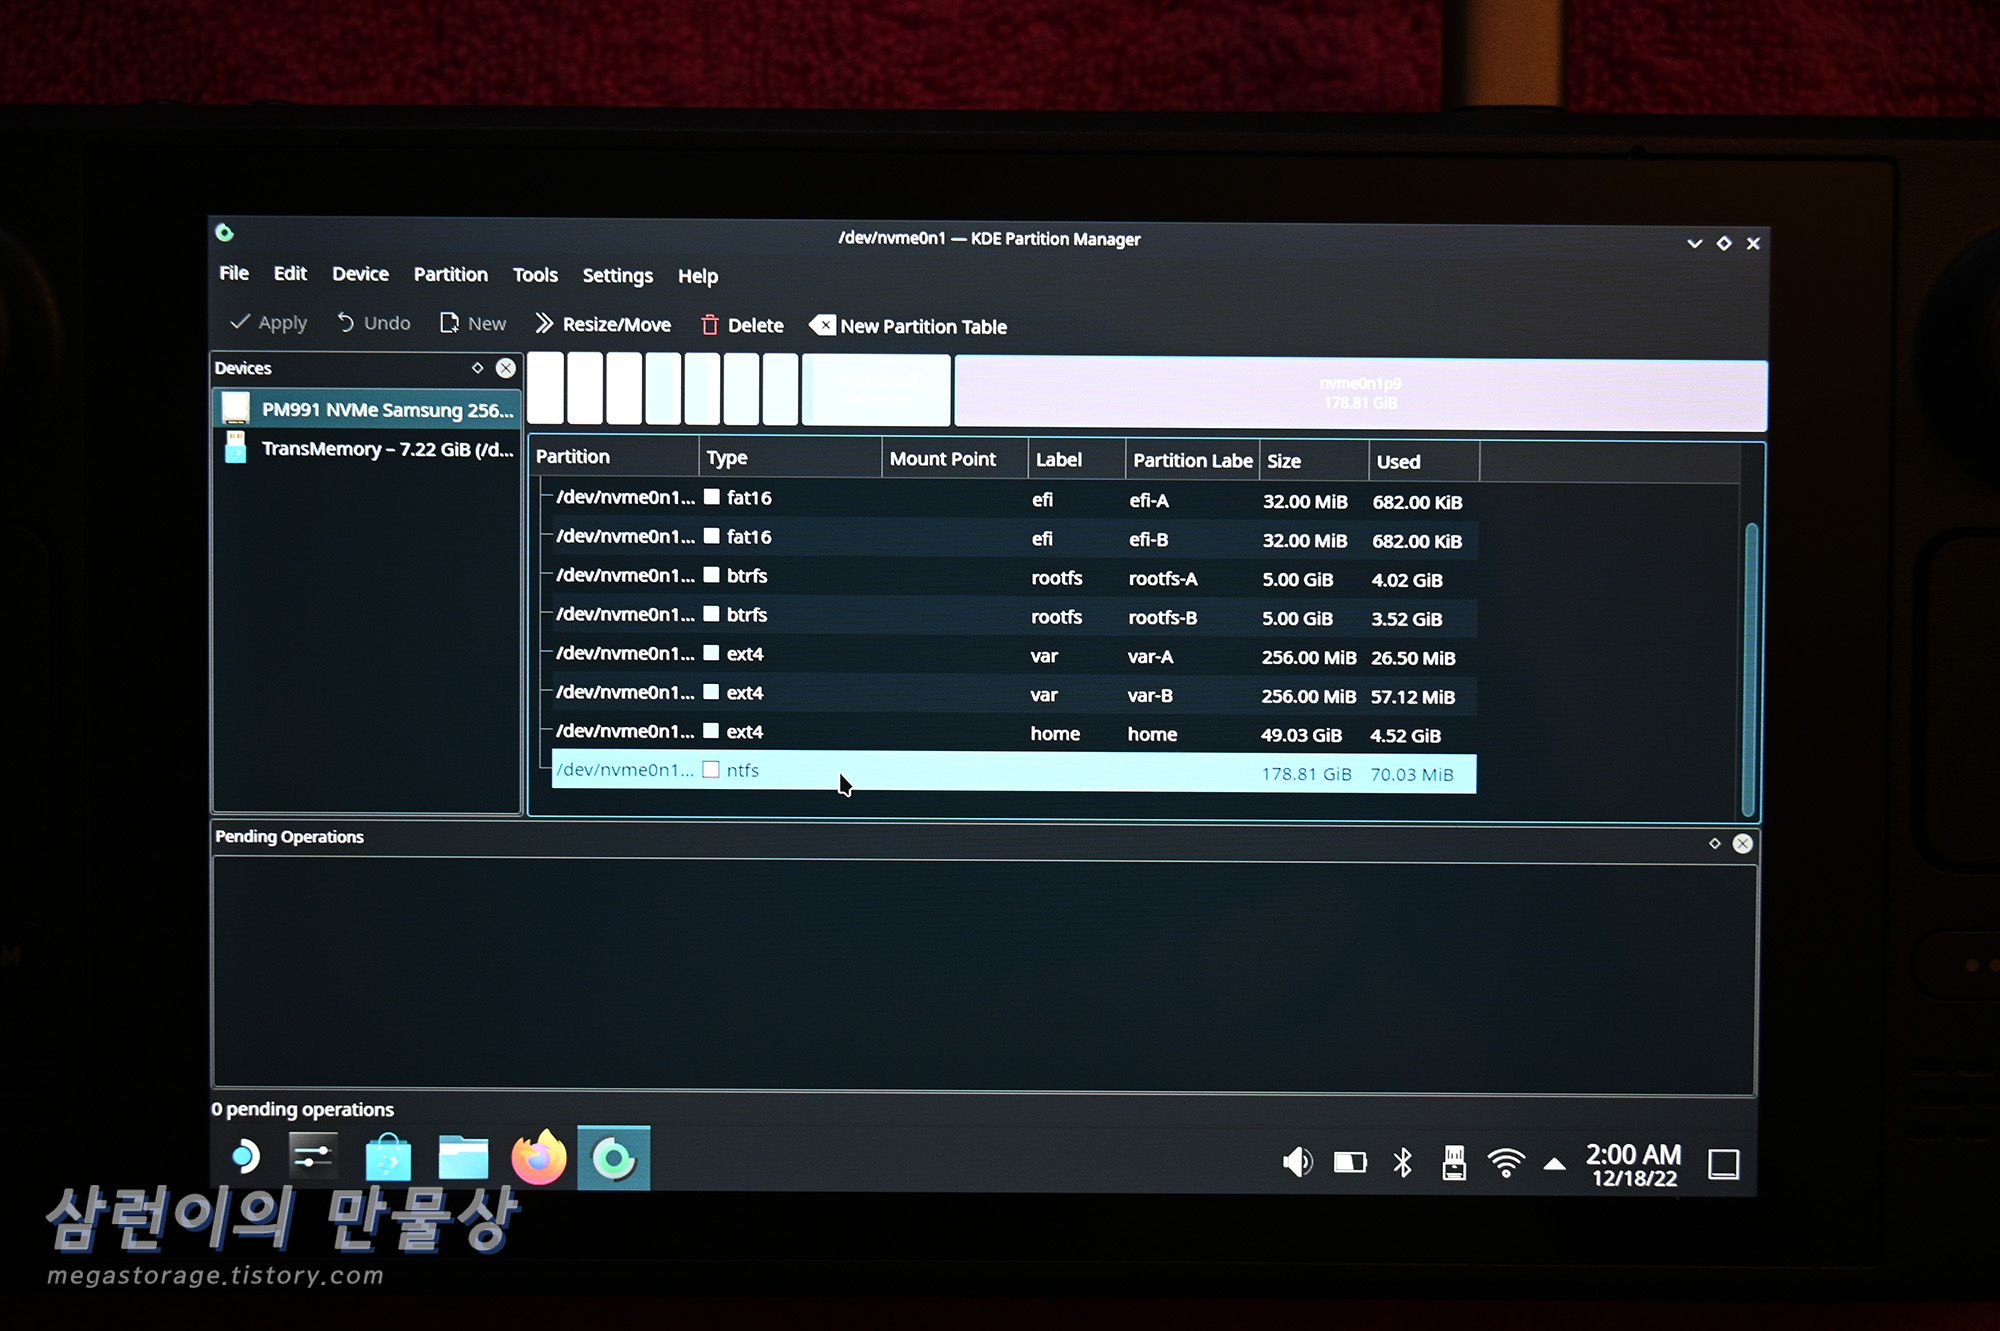Close the Pending Operations panel
The width and height of the screenshot is (2000, 1331).
[1742, 844]
